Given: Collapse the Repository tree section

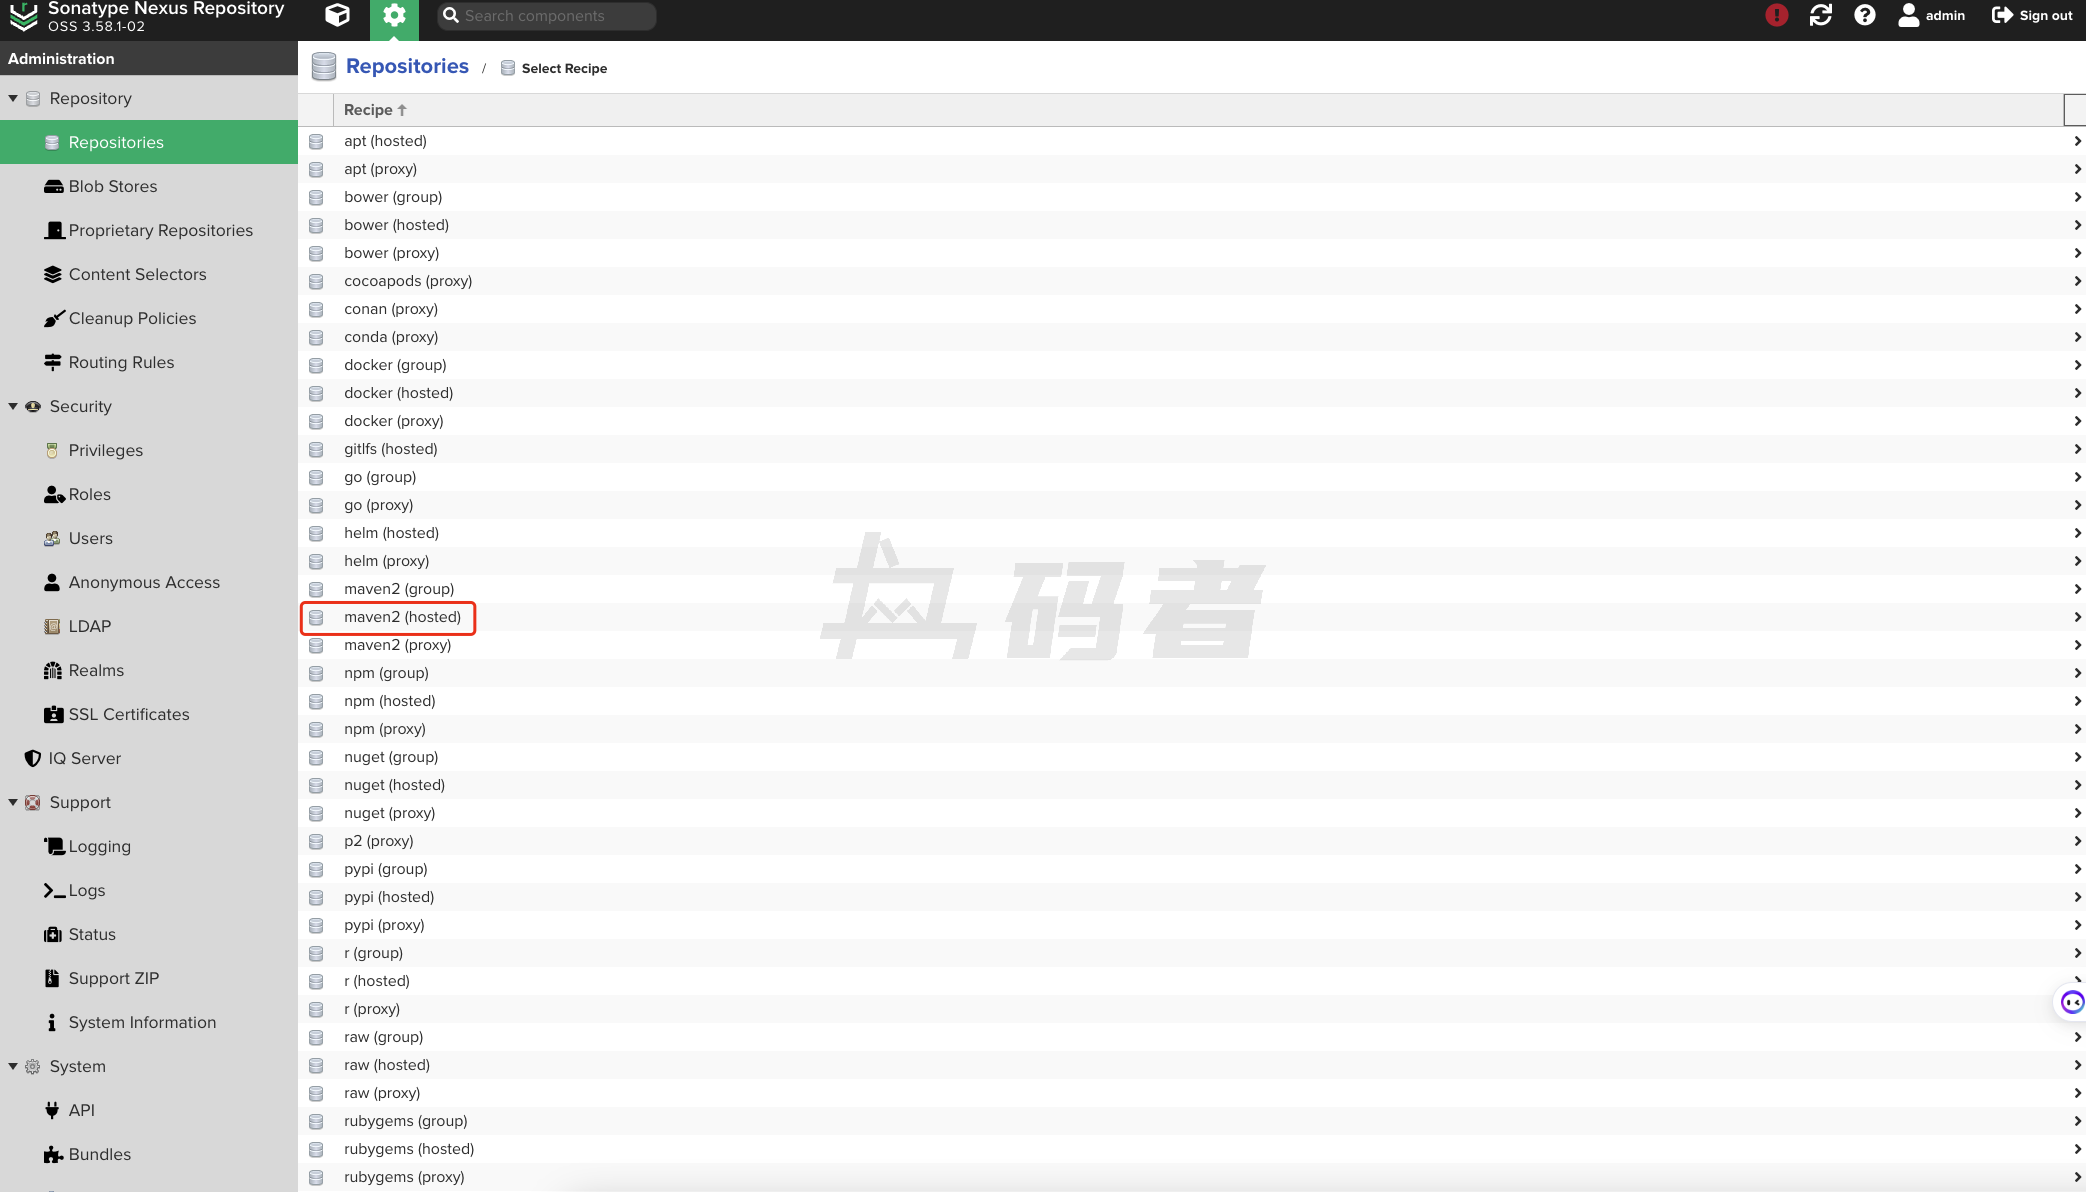Looking at the screenshot, I should [13, 98].
